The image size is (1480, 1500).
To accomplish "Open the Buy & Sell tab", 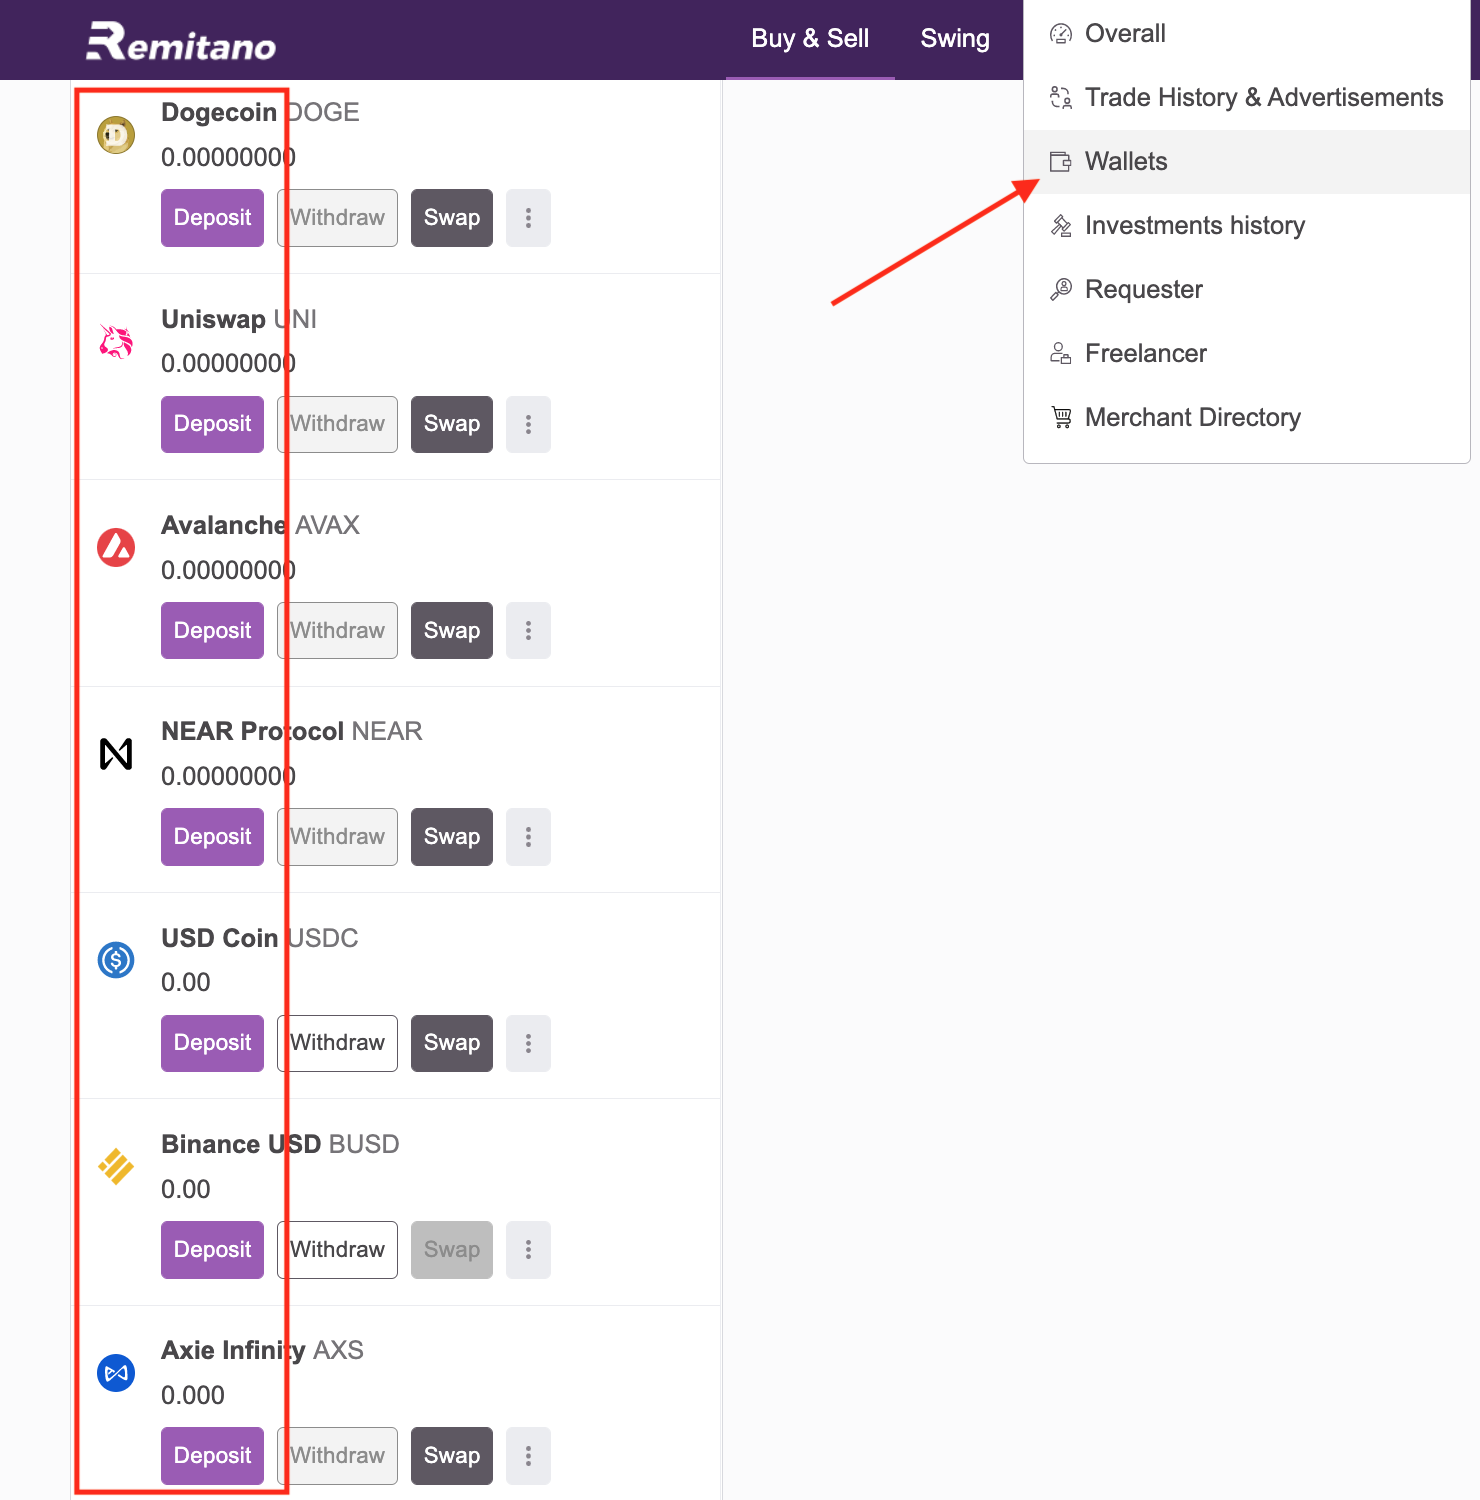I will click(x=810, y=39).
